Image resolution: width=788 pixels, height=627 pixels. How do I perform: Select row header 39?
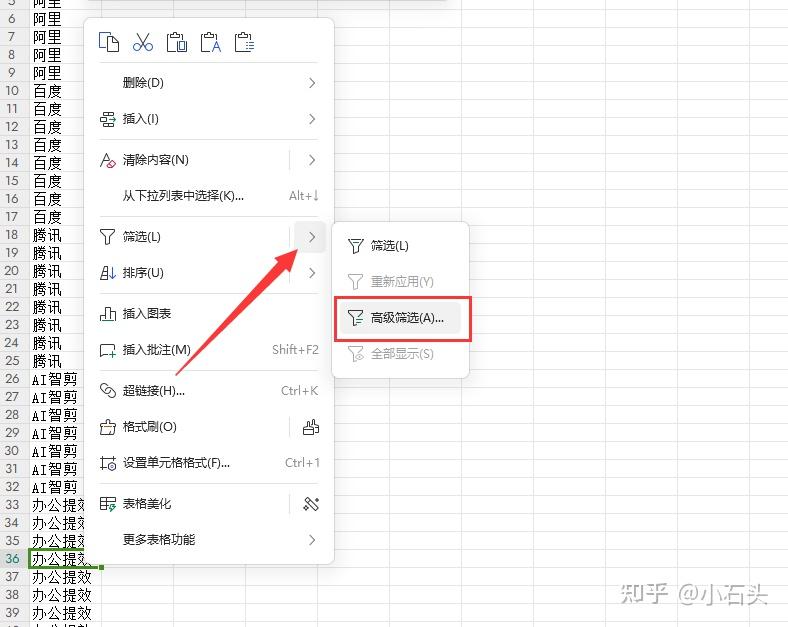point(13,613)
